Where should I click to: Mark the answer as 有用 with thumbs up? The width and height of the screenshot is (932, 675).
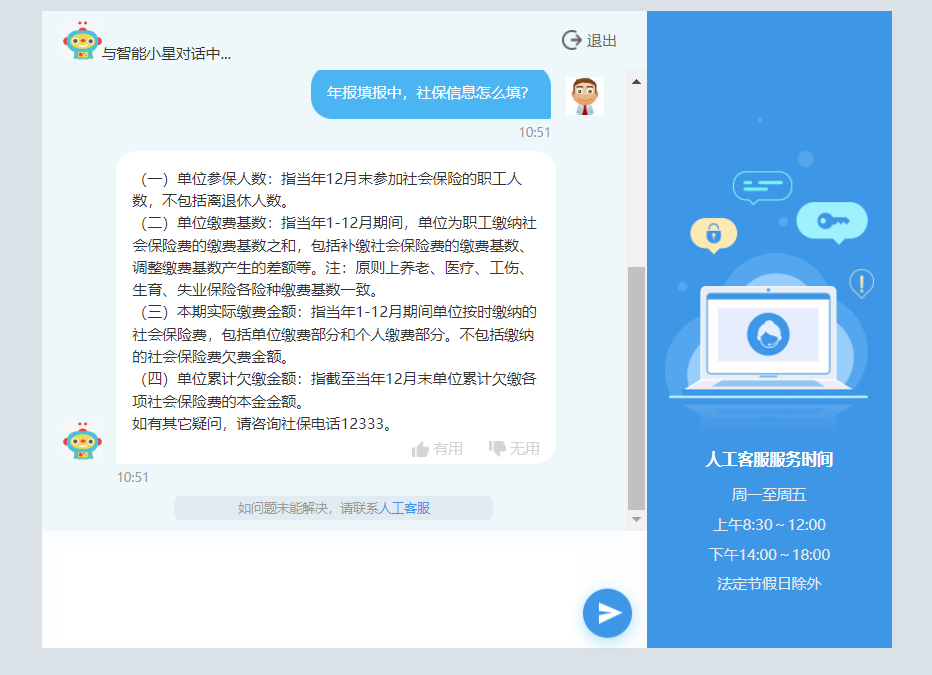pos(437,449)
